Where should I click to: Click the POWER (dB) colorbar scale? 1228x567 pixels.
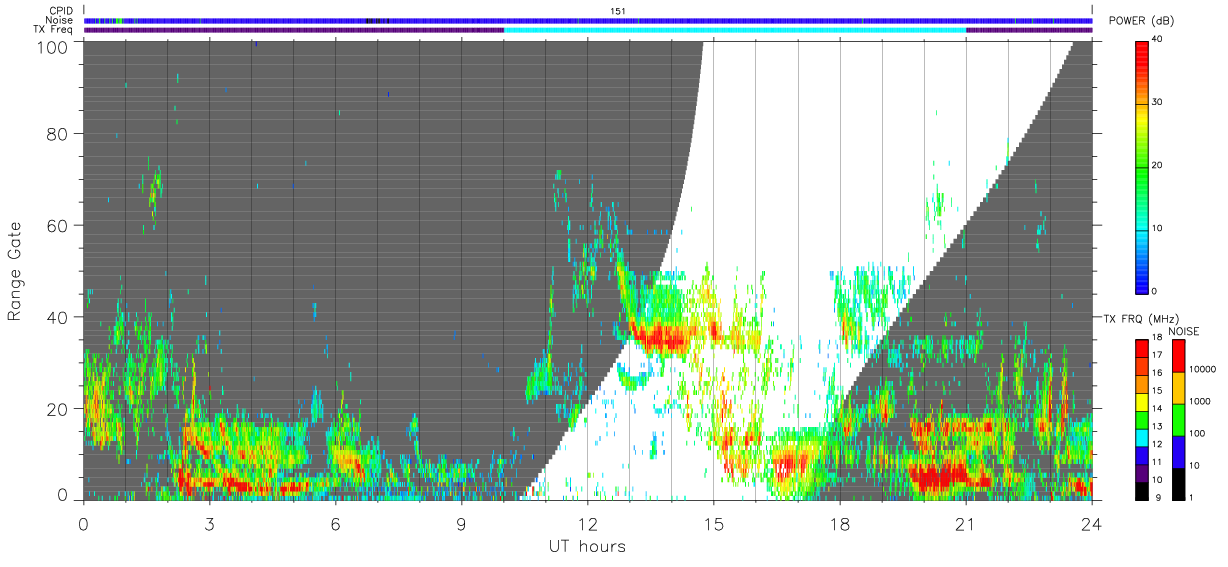(1142, 166)
